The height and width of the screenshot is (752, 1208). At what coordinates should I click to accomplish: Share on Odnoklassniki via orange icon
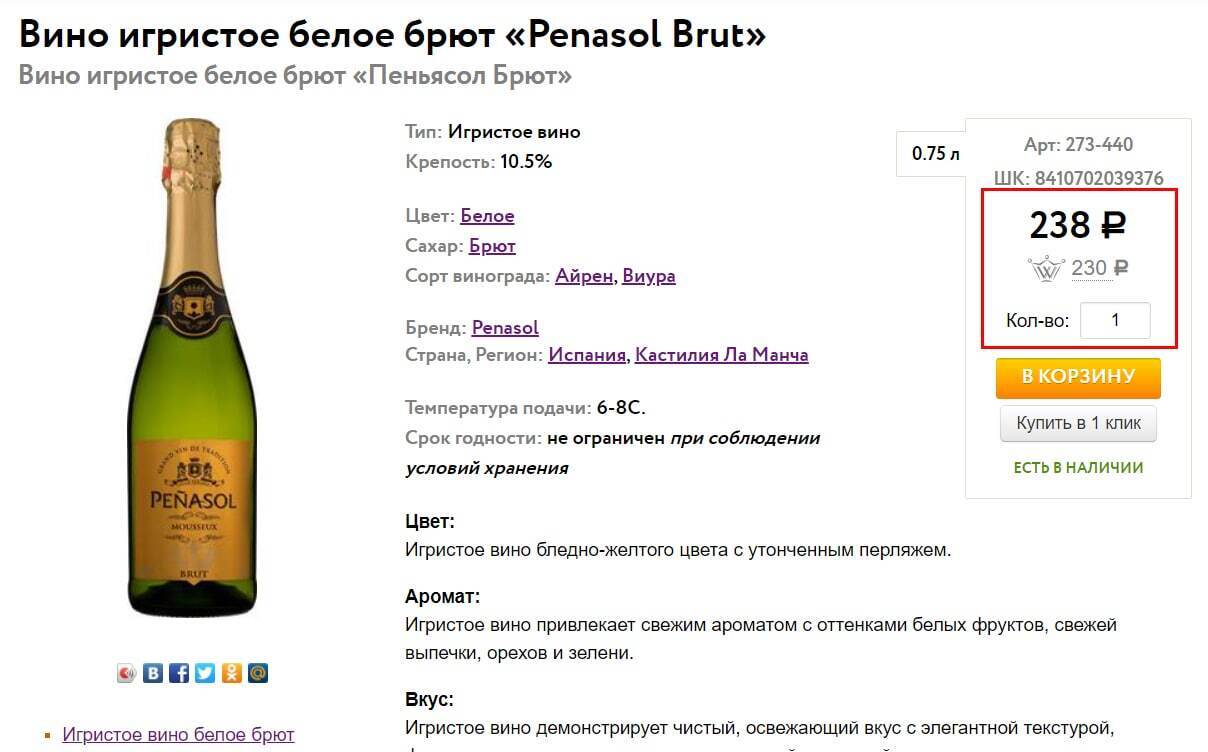point(231,673)
